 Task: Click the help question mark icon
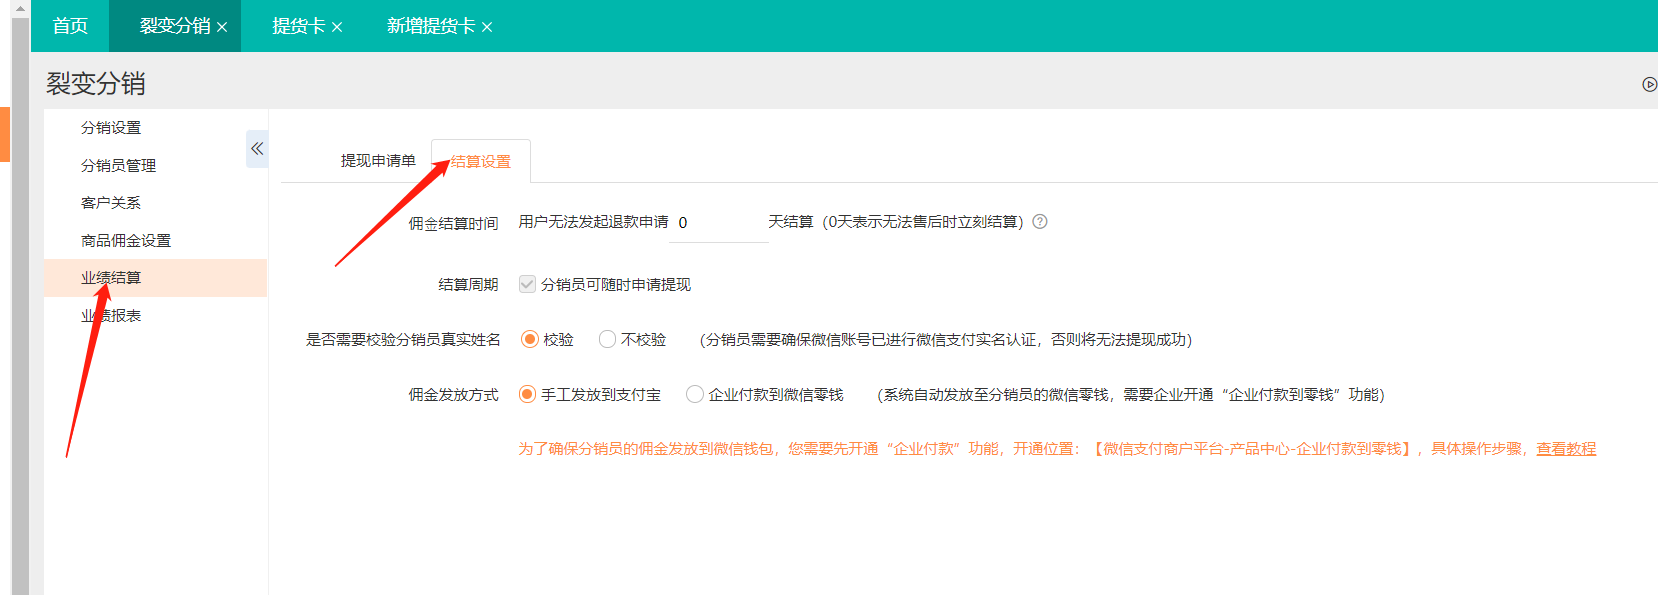pos(1040,222)
